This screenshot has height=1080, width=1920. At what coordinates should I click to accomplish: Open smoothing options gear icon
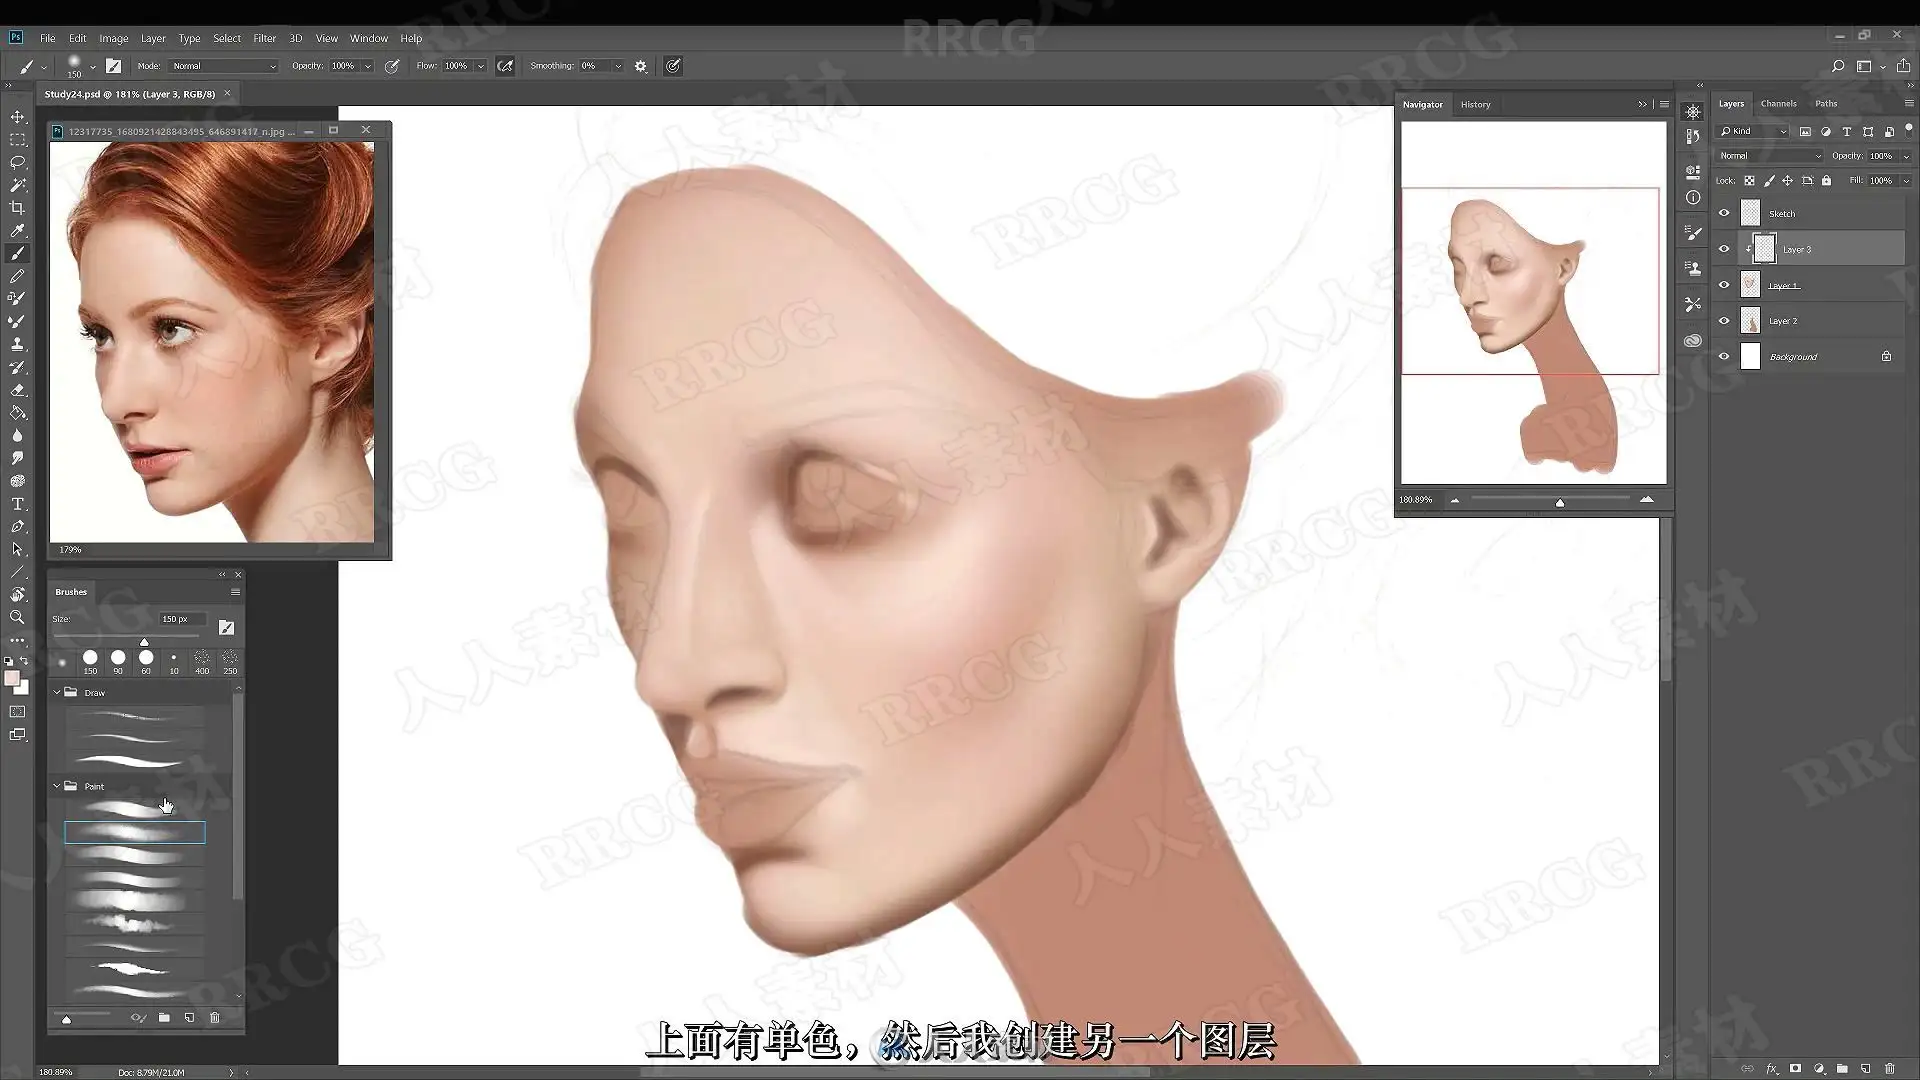(x=641, y=66)
